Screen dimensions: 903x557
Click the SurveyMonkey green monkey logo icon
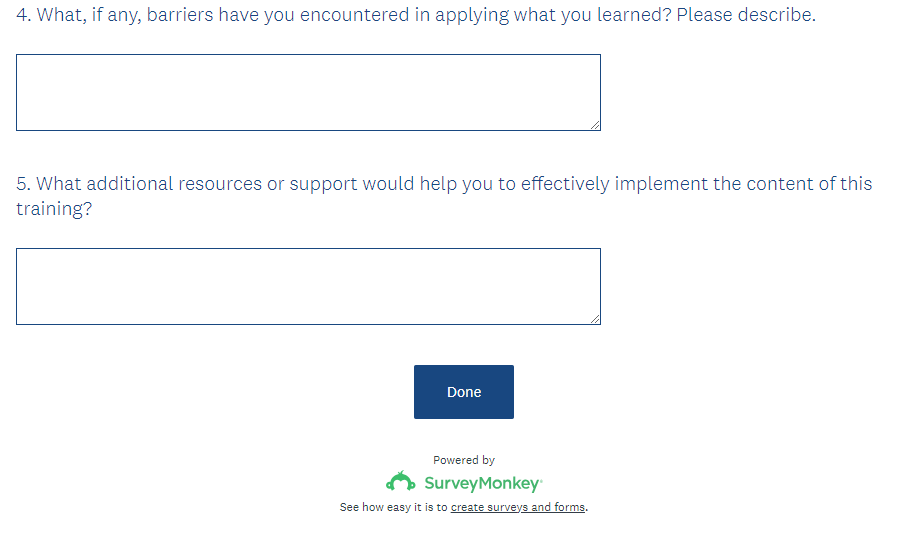(400, 482)
